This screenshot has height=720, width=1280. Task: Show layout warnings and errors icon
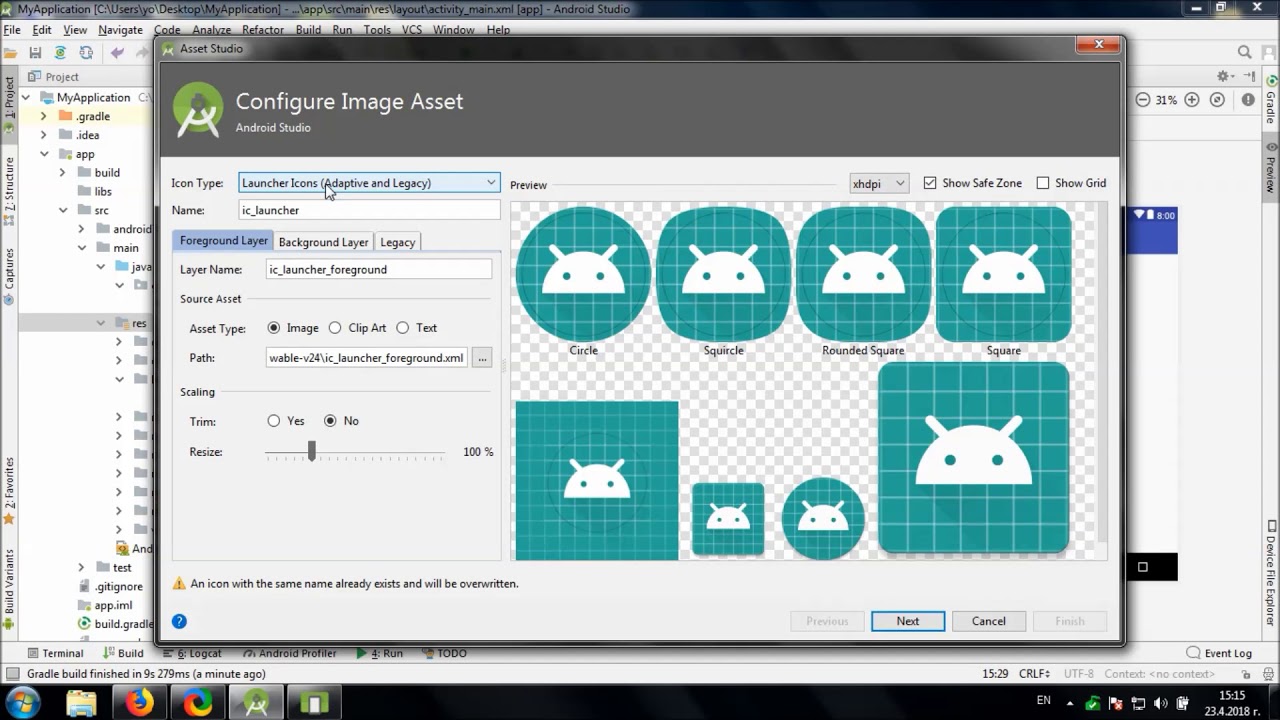pos(1248,100)
